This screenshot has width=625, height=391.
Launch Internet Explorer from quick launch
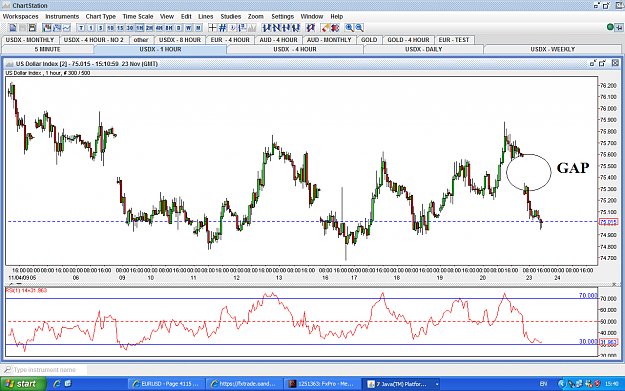(x=57, y=383)
